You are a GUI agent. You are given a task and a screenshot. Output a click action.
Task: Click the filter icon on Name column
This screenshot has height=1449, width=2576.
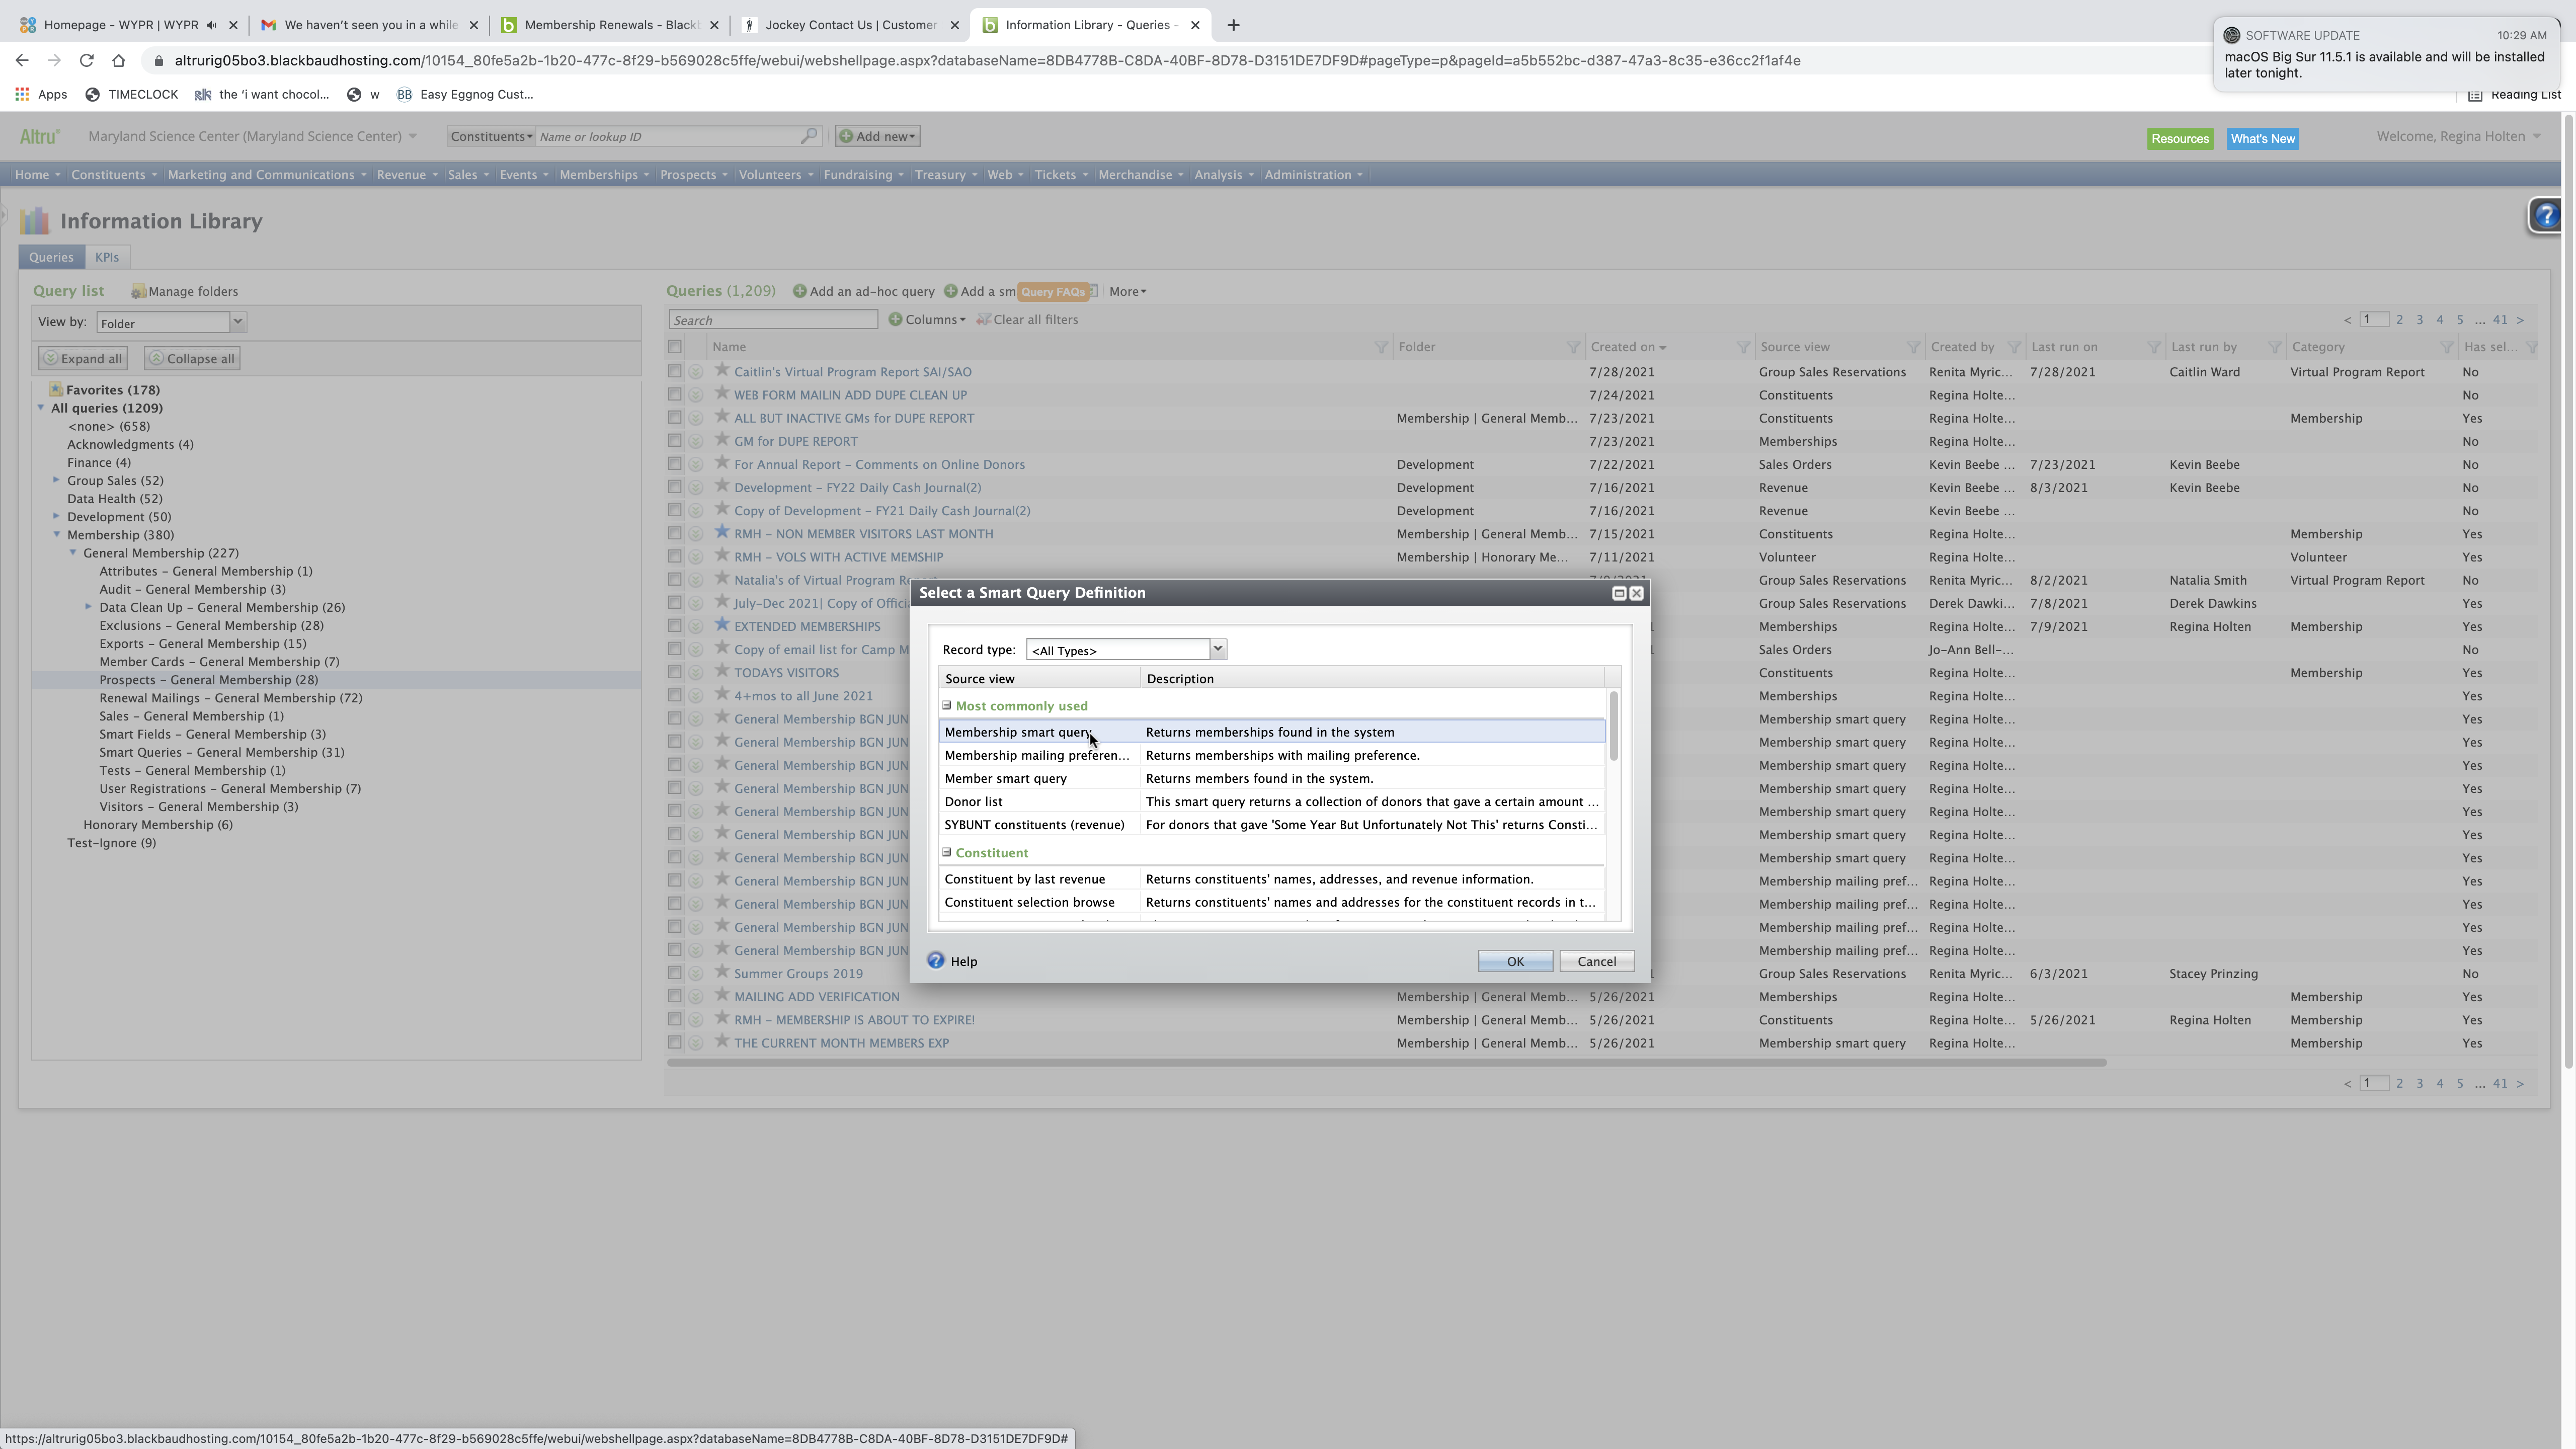click(1380, 347)
